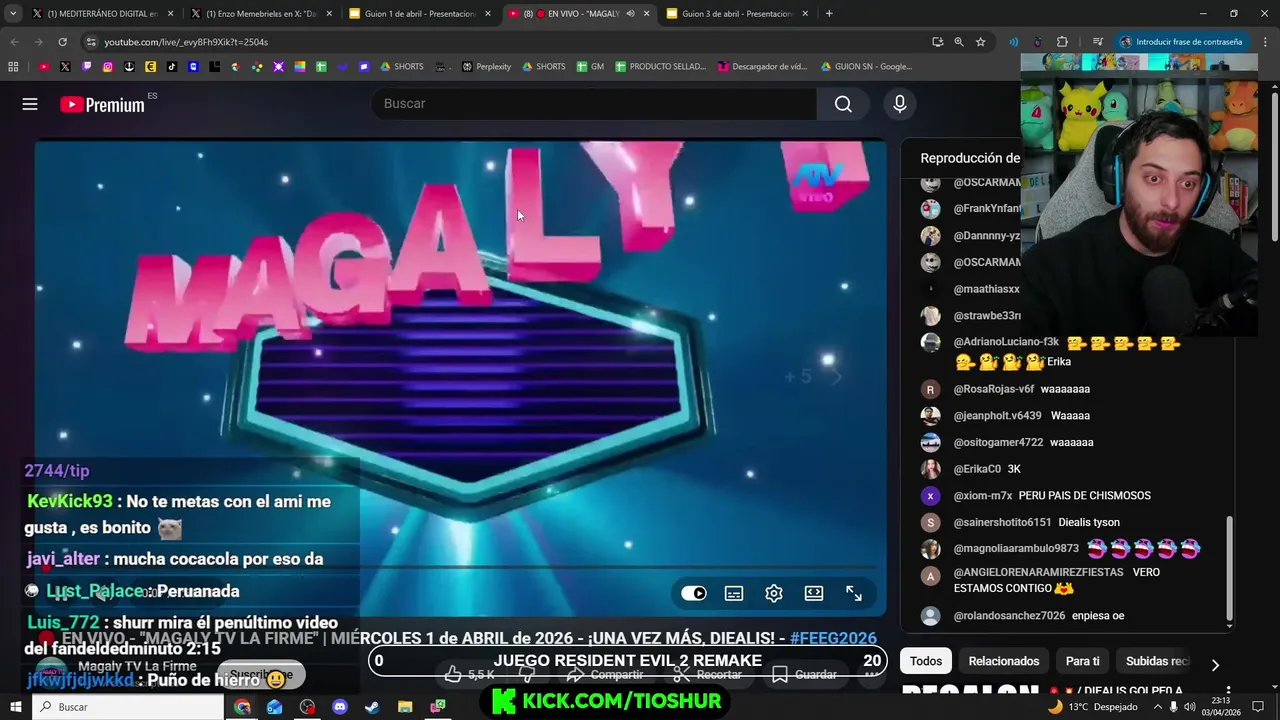Switch to Guion 1 de abril tab

pyautogui.click(x=420, y=14)
